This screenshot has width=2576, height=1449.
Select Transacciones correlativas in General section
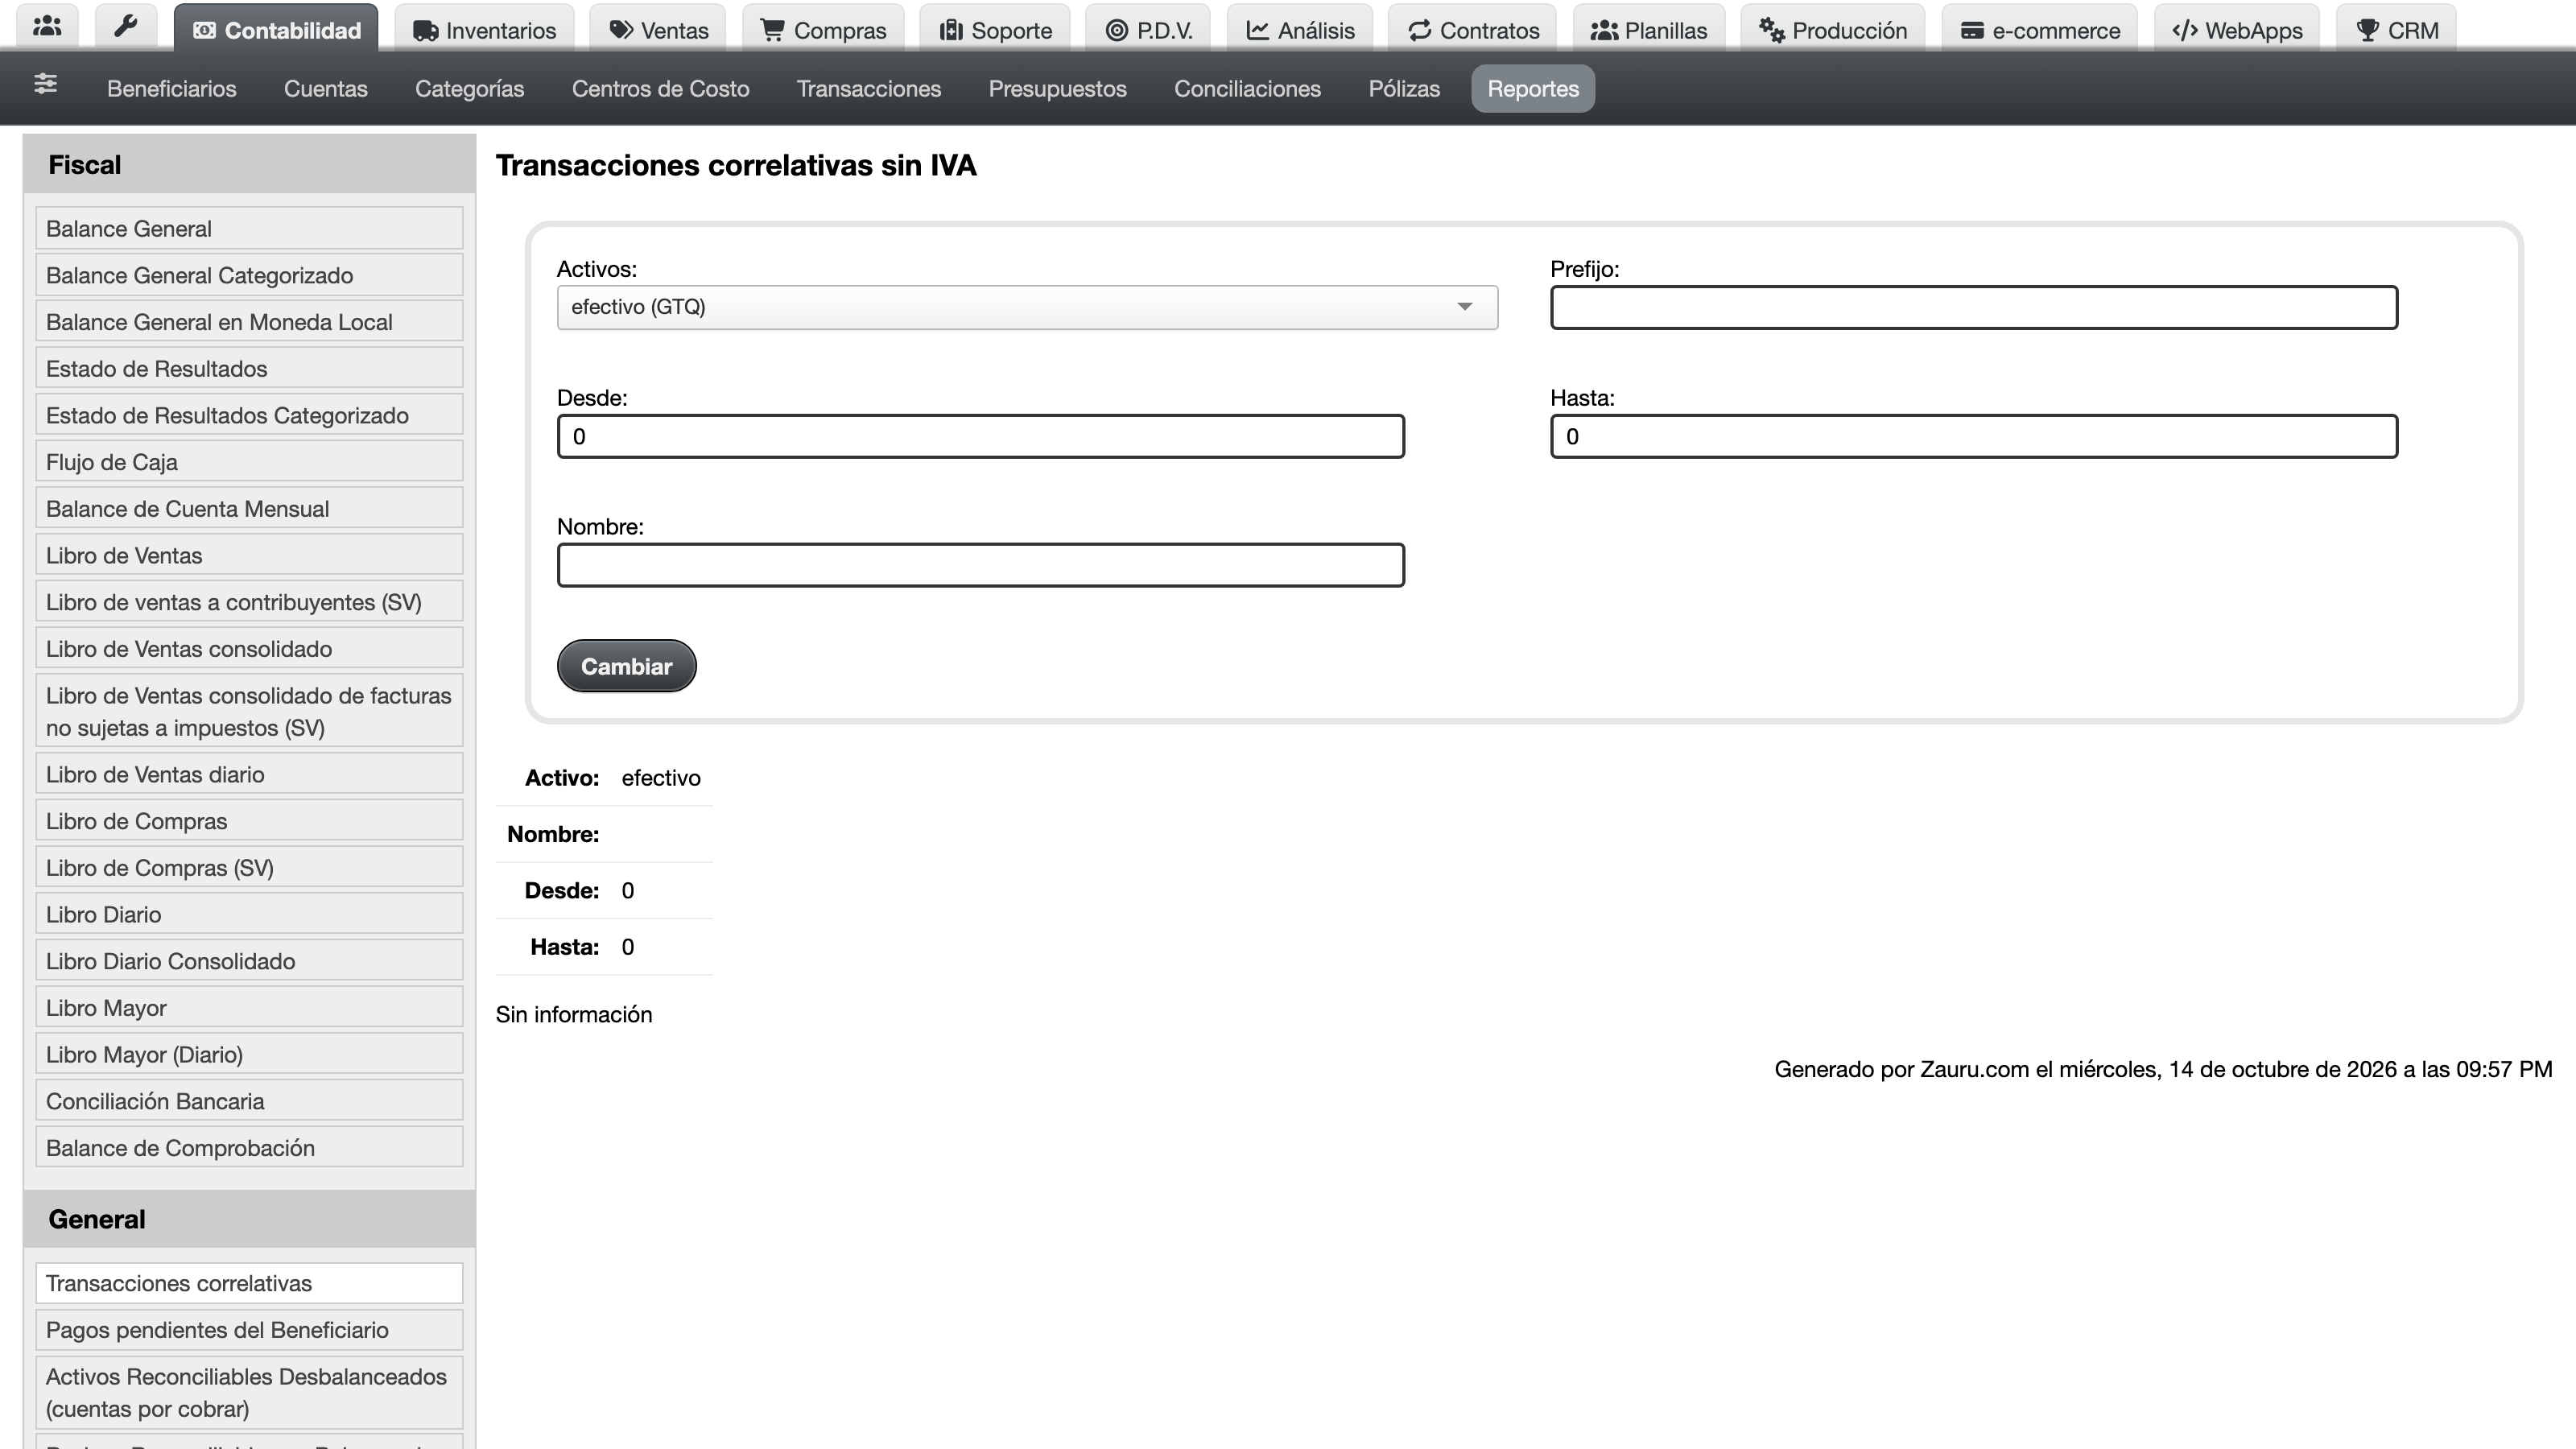click(x=249, y=1283)
